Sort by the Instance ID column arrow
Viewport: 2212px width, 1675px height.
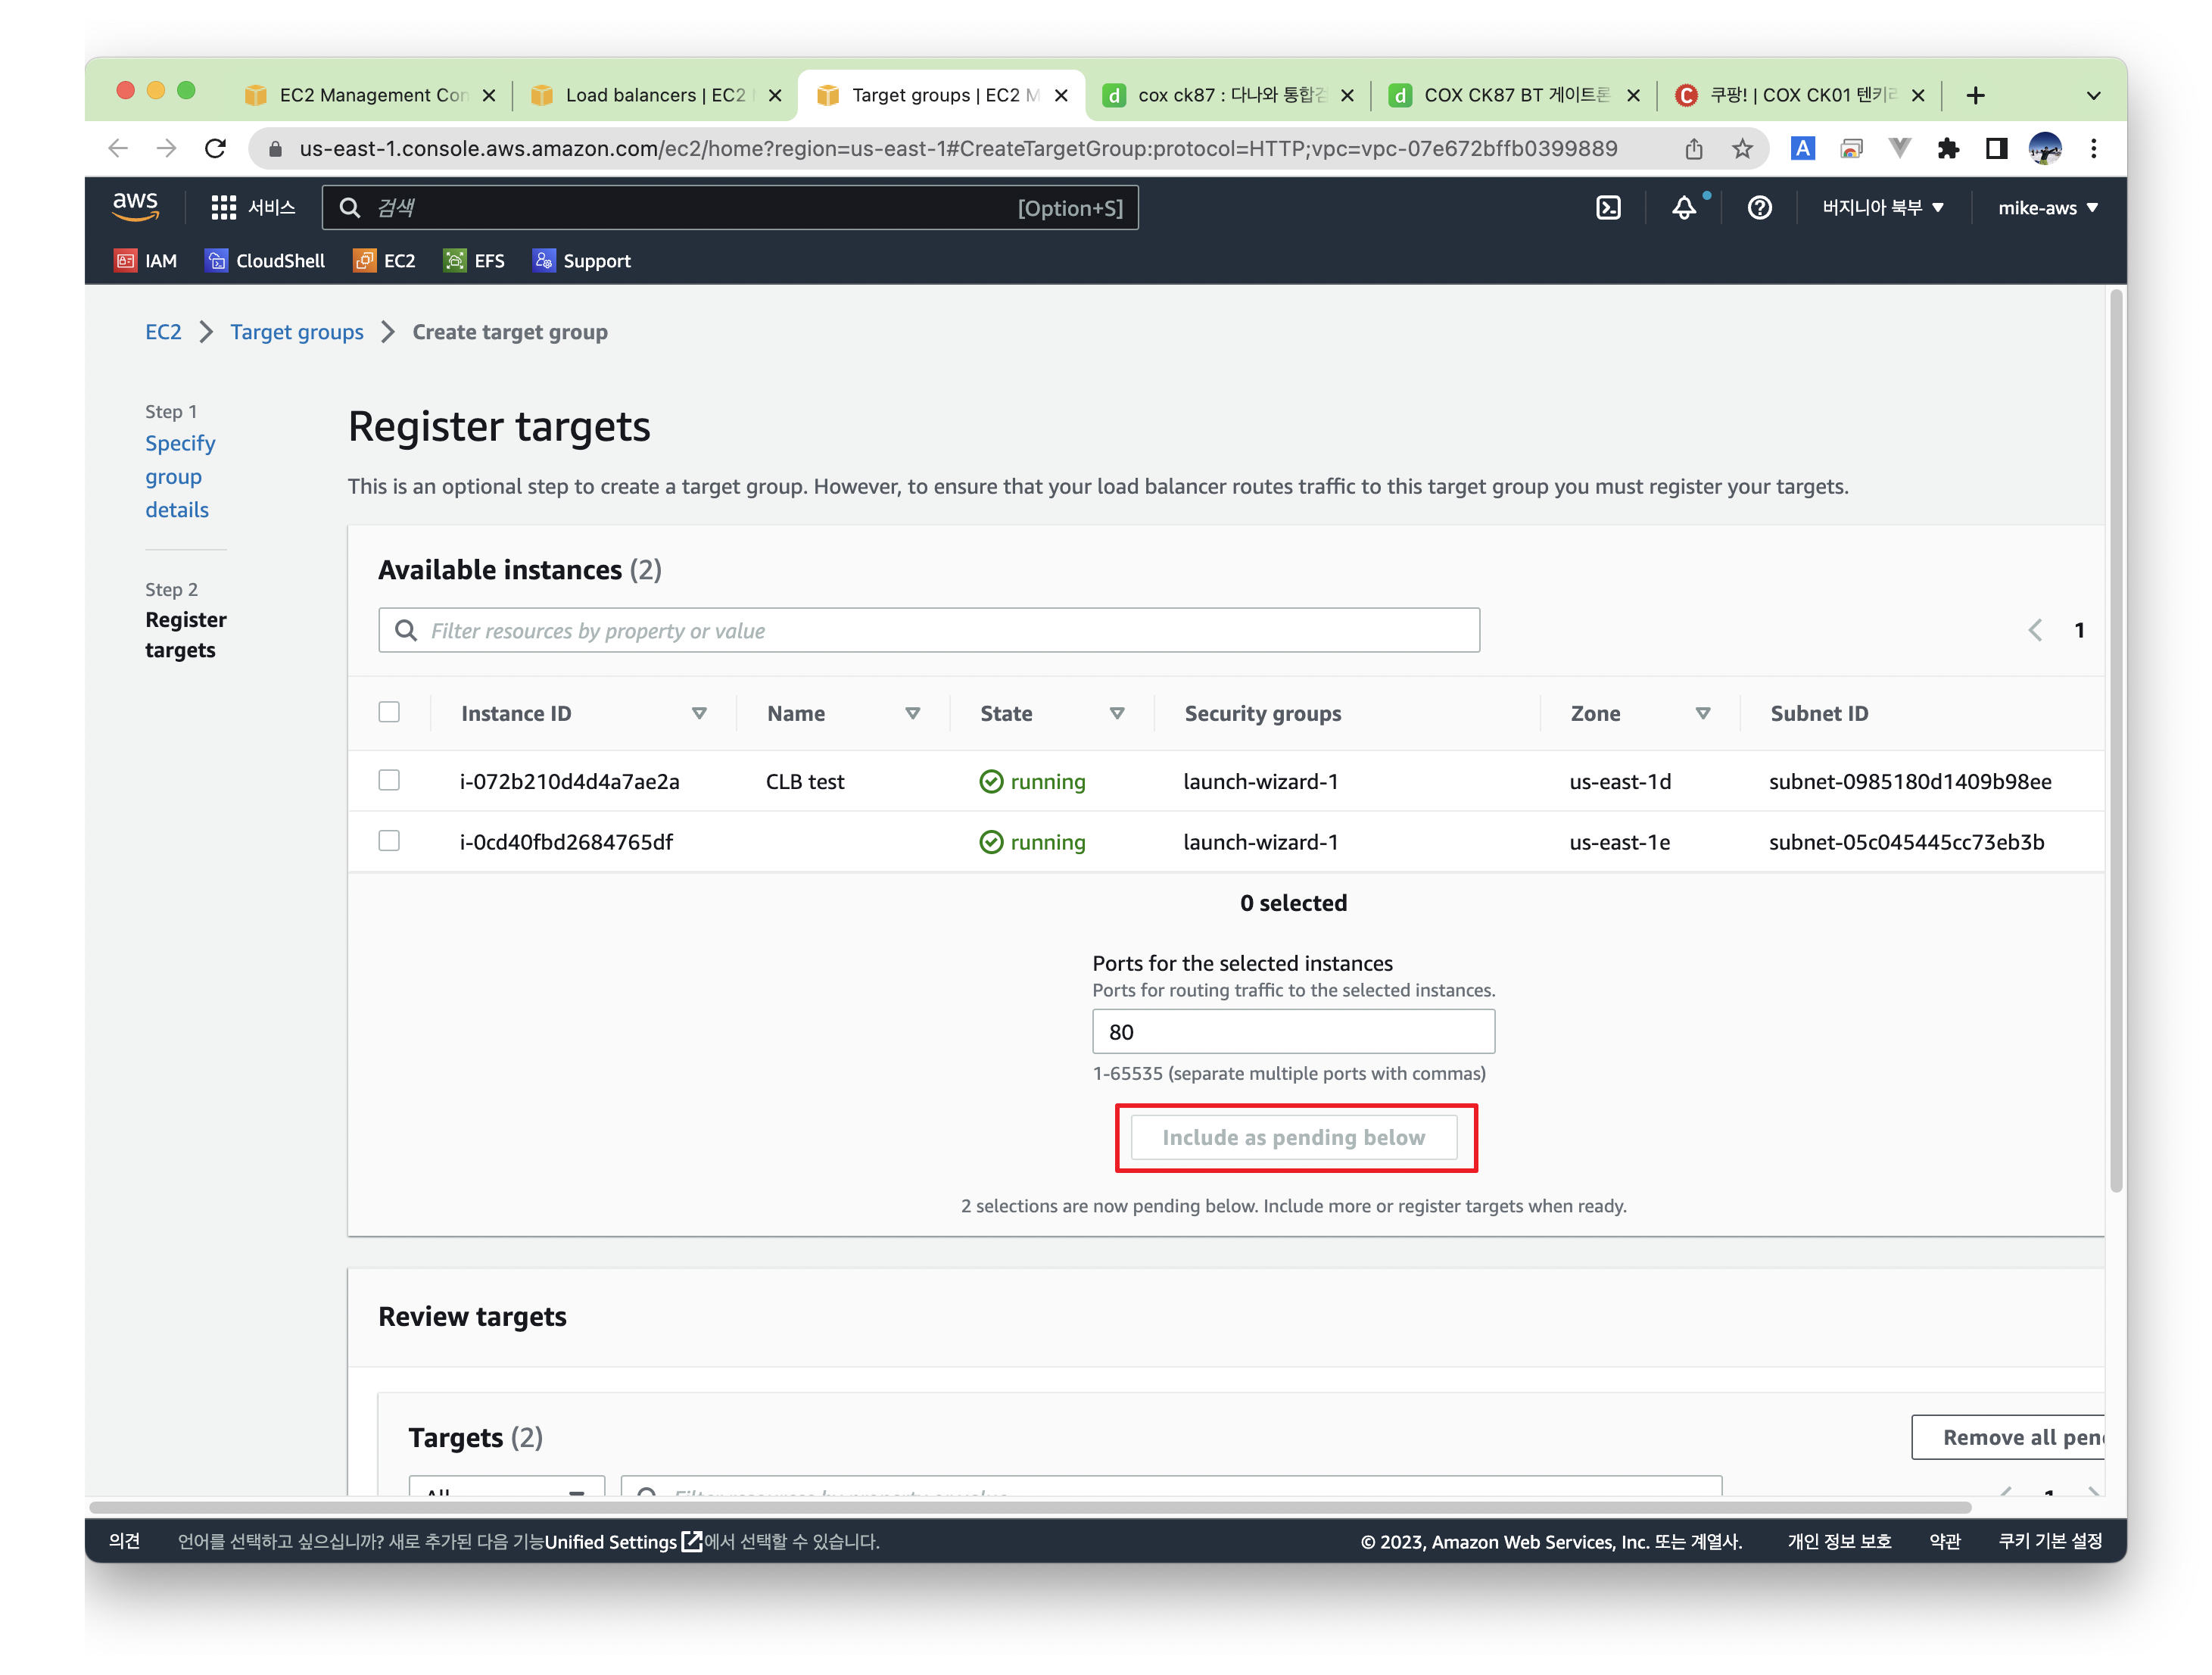click(699, 713)
